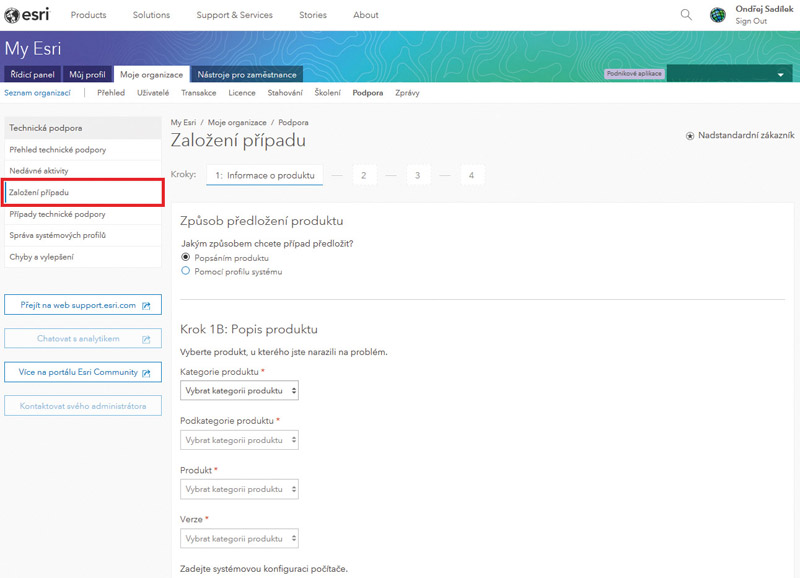Click the Chatovat s analytikem button
Viewport: 800px width, 578px height.
point(83,338)
